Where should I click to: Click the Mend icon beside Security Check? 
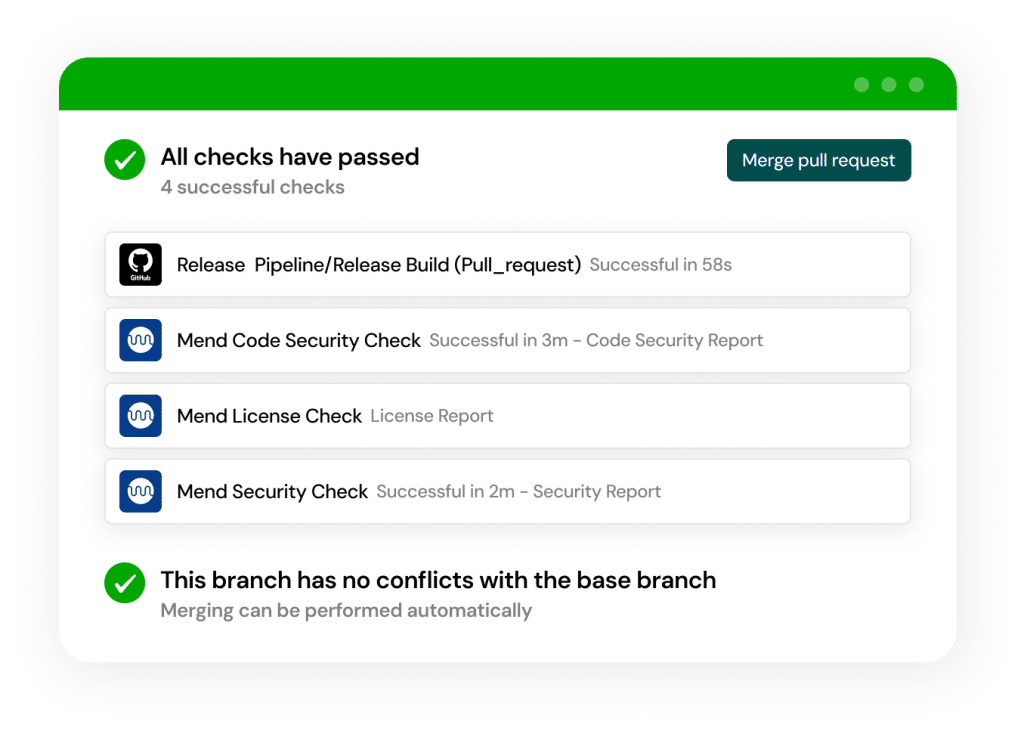coord(140,491)
